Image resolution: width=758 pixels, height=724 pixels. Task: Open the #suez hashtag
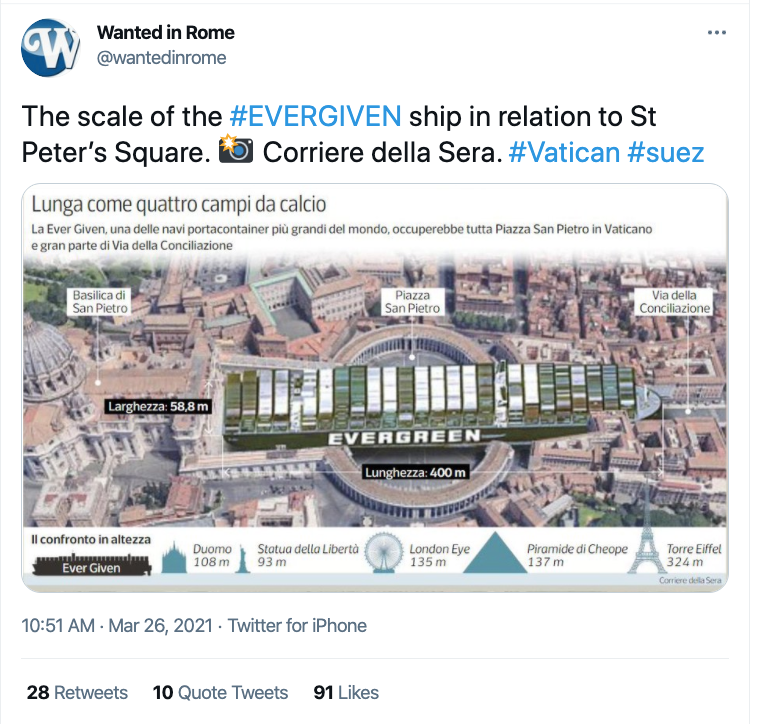click(666, 153)
